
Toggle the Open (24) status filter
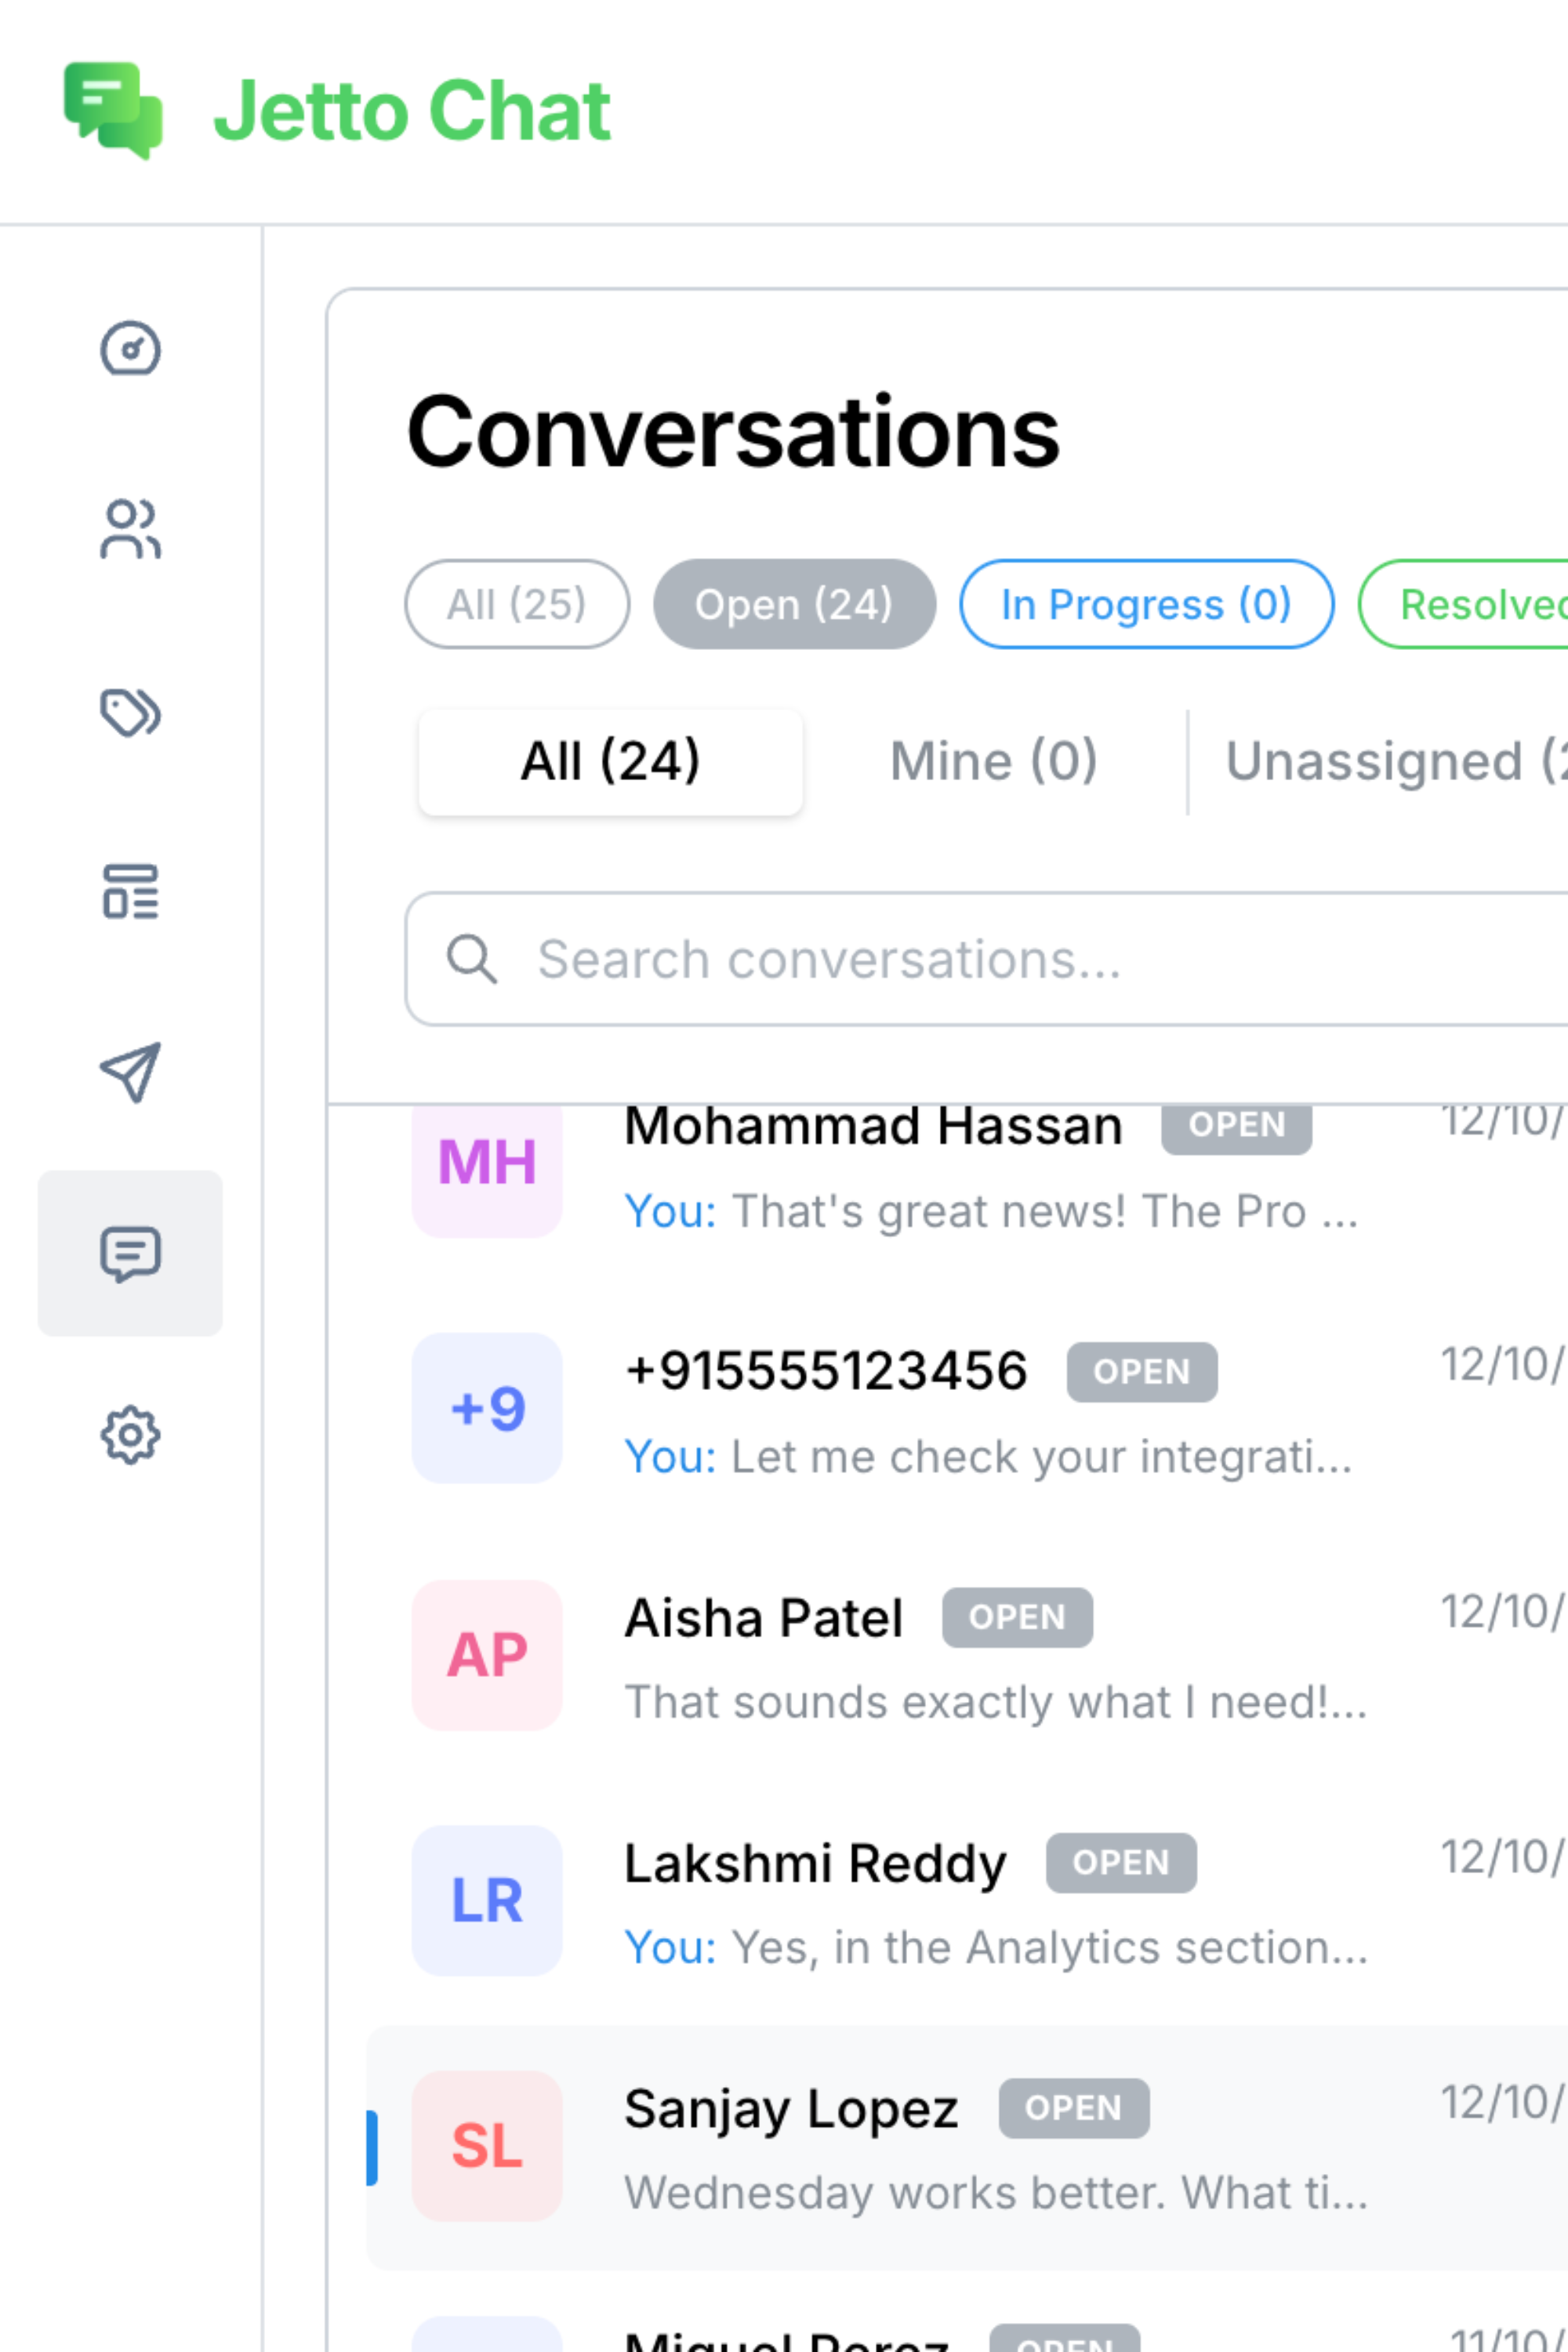coord(794,604)
